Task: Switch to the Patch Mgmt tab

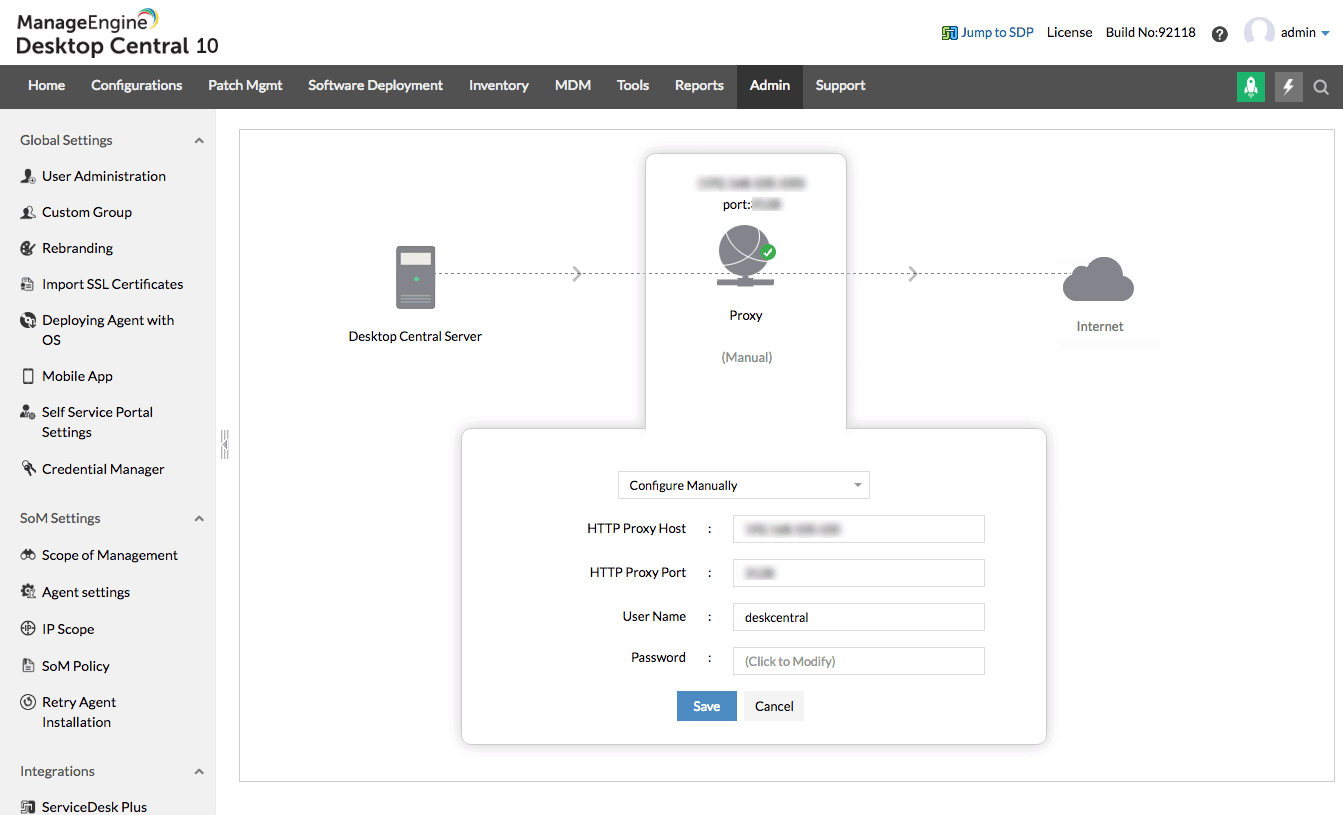Action: click(x=245, y=86)
